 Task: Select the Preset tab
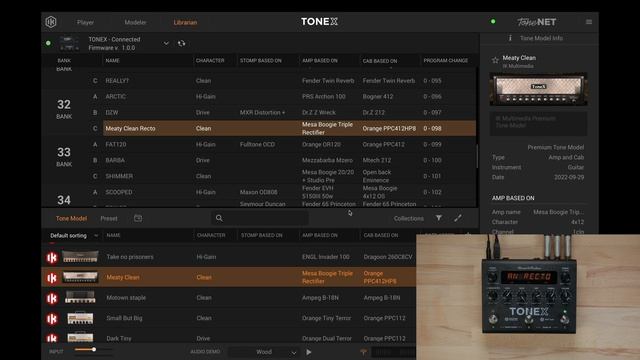[x=109, y=218]
